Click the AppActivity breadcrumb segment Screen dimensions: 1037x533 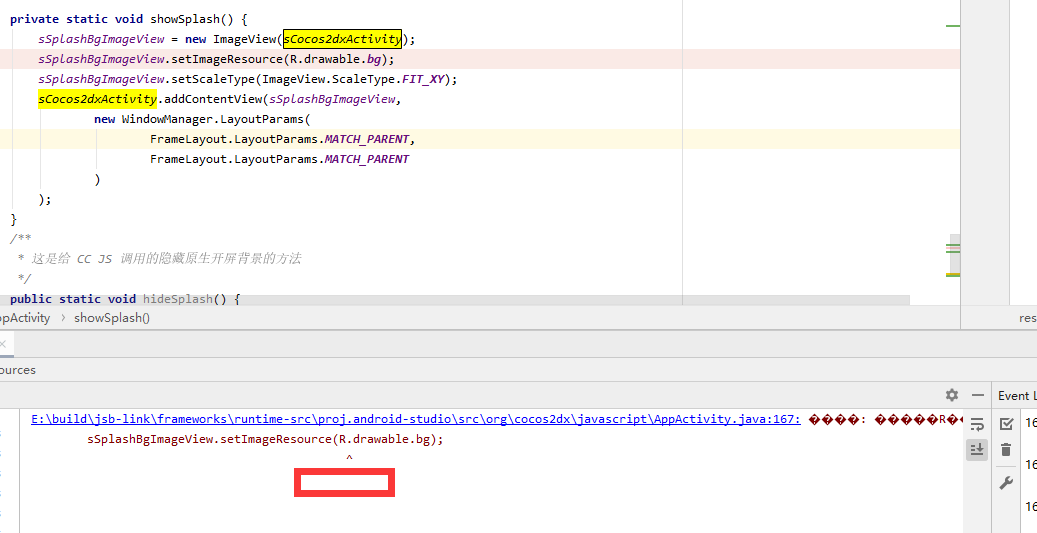pos(24,318)
